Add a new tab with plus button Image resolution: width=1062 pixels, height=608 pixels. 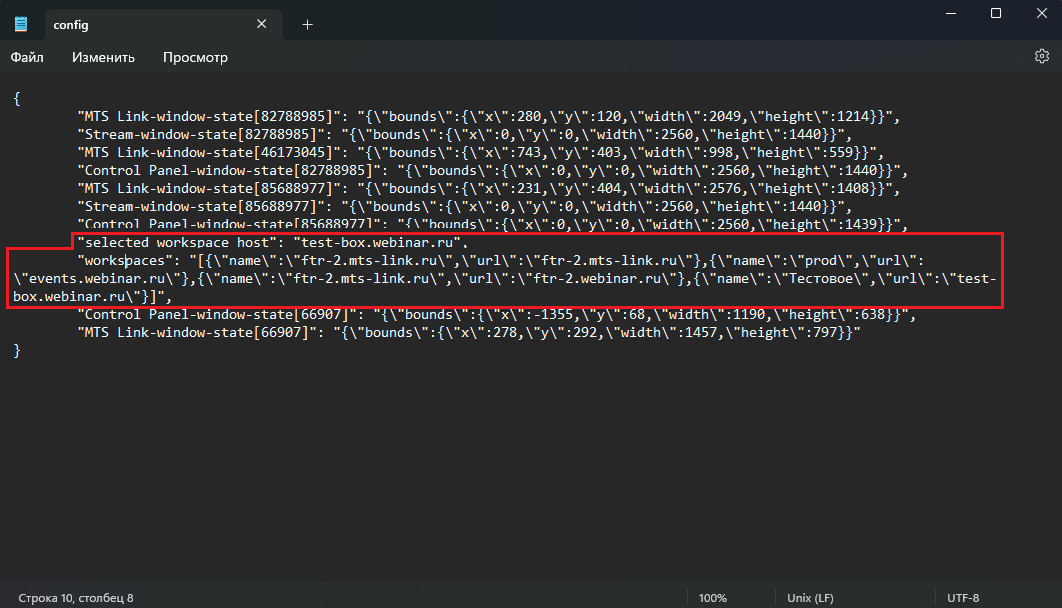point(307,25)
